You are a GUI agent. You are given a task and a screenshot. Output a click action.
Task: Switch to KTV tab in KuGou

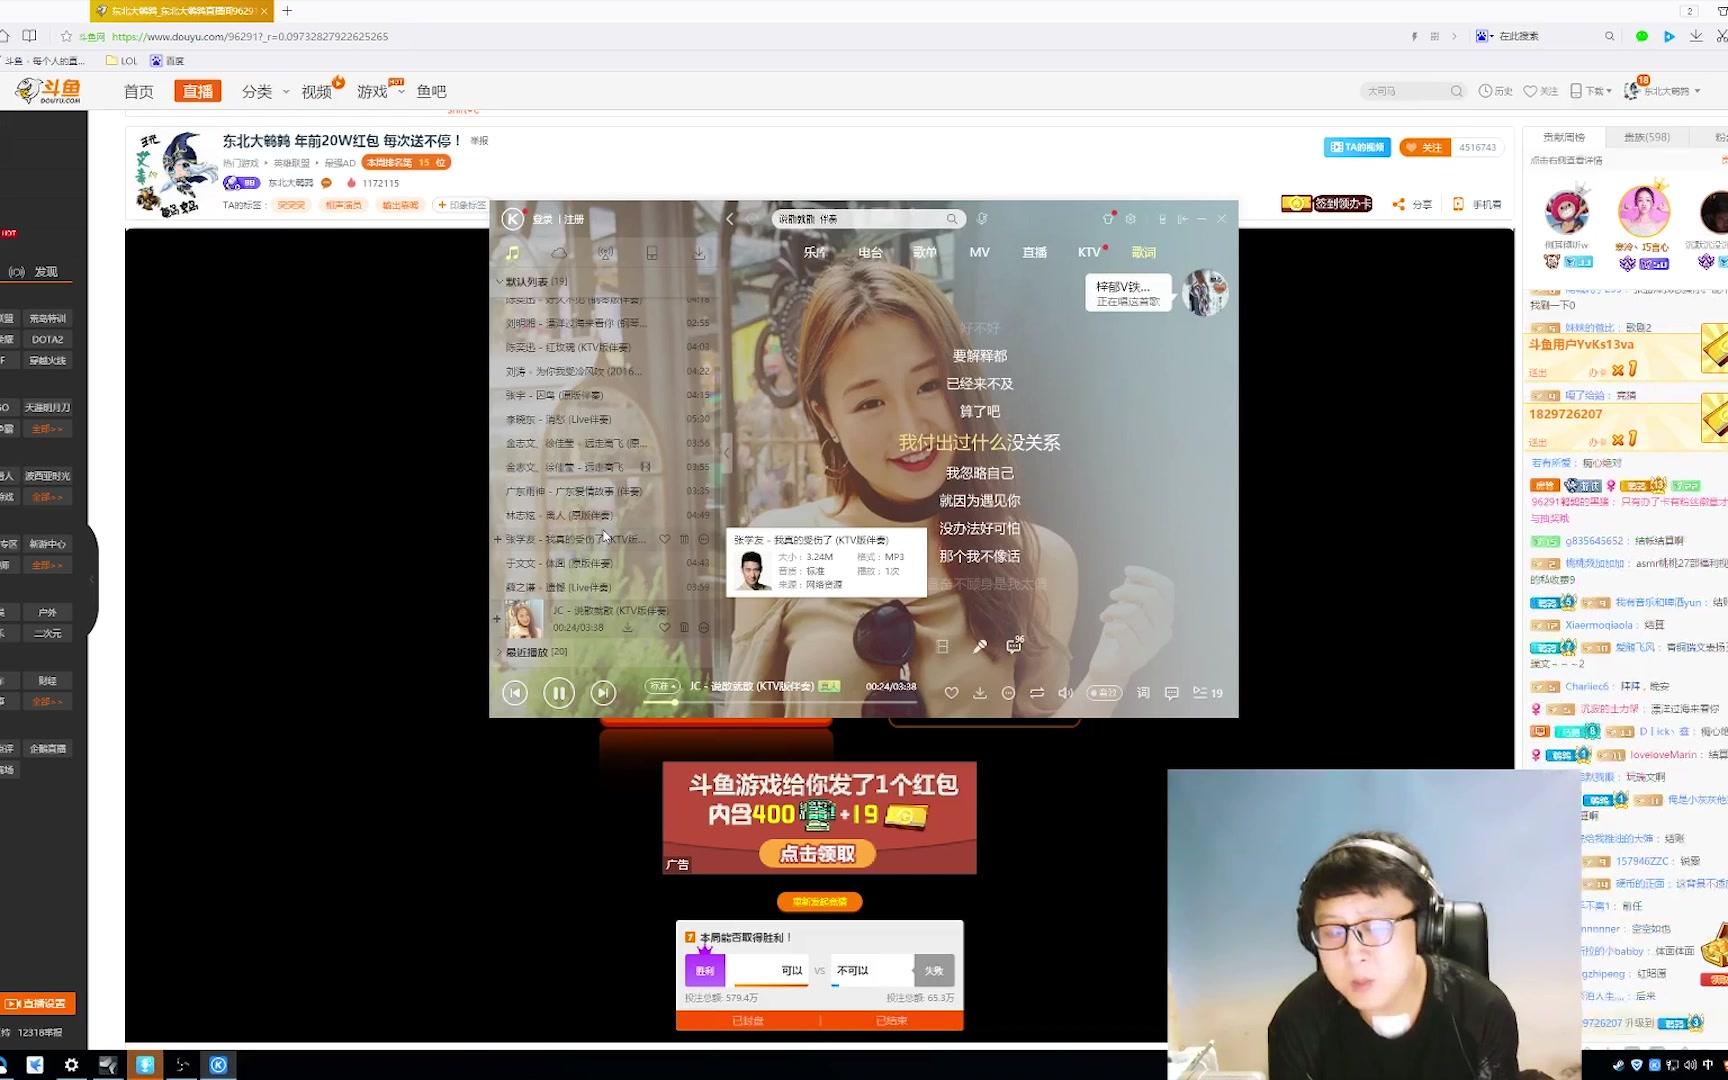(1089, 252)
